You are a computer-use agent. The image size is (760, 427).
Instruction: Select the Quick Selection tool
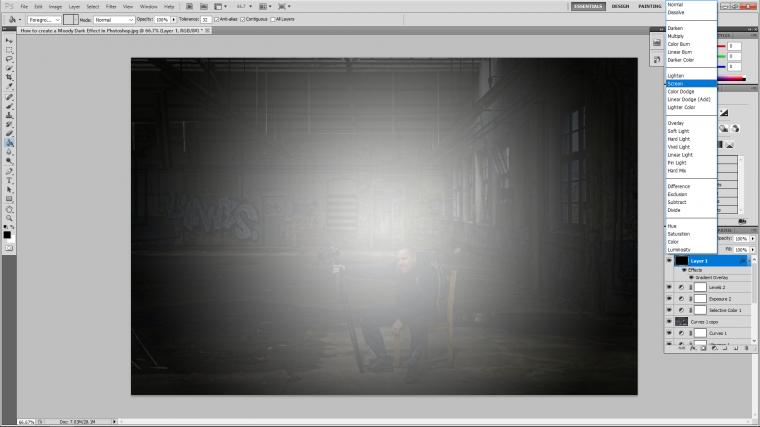[9, 68]
